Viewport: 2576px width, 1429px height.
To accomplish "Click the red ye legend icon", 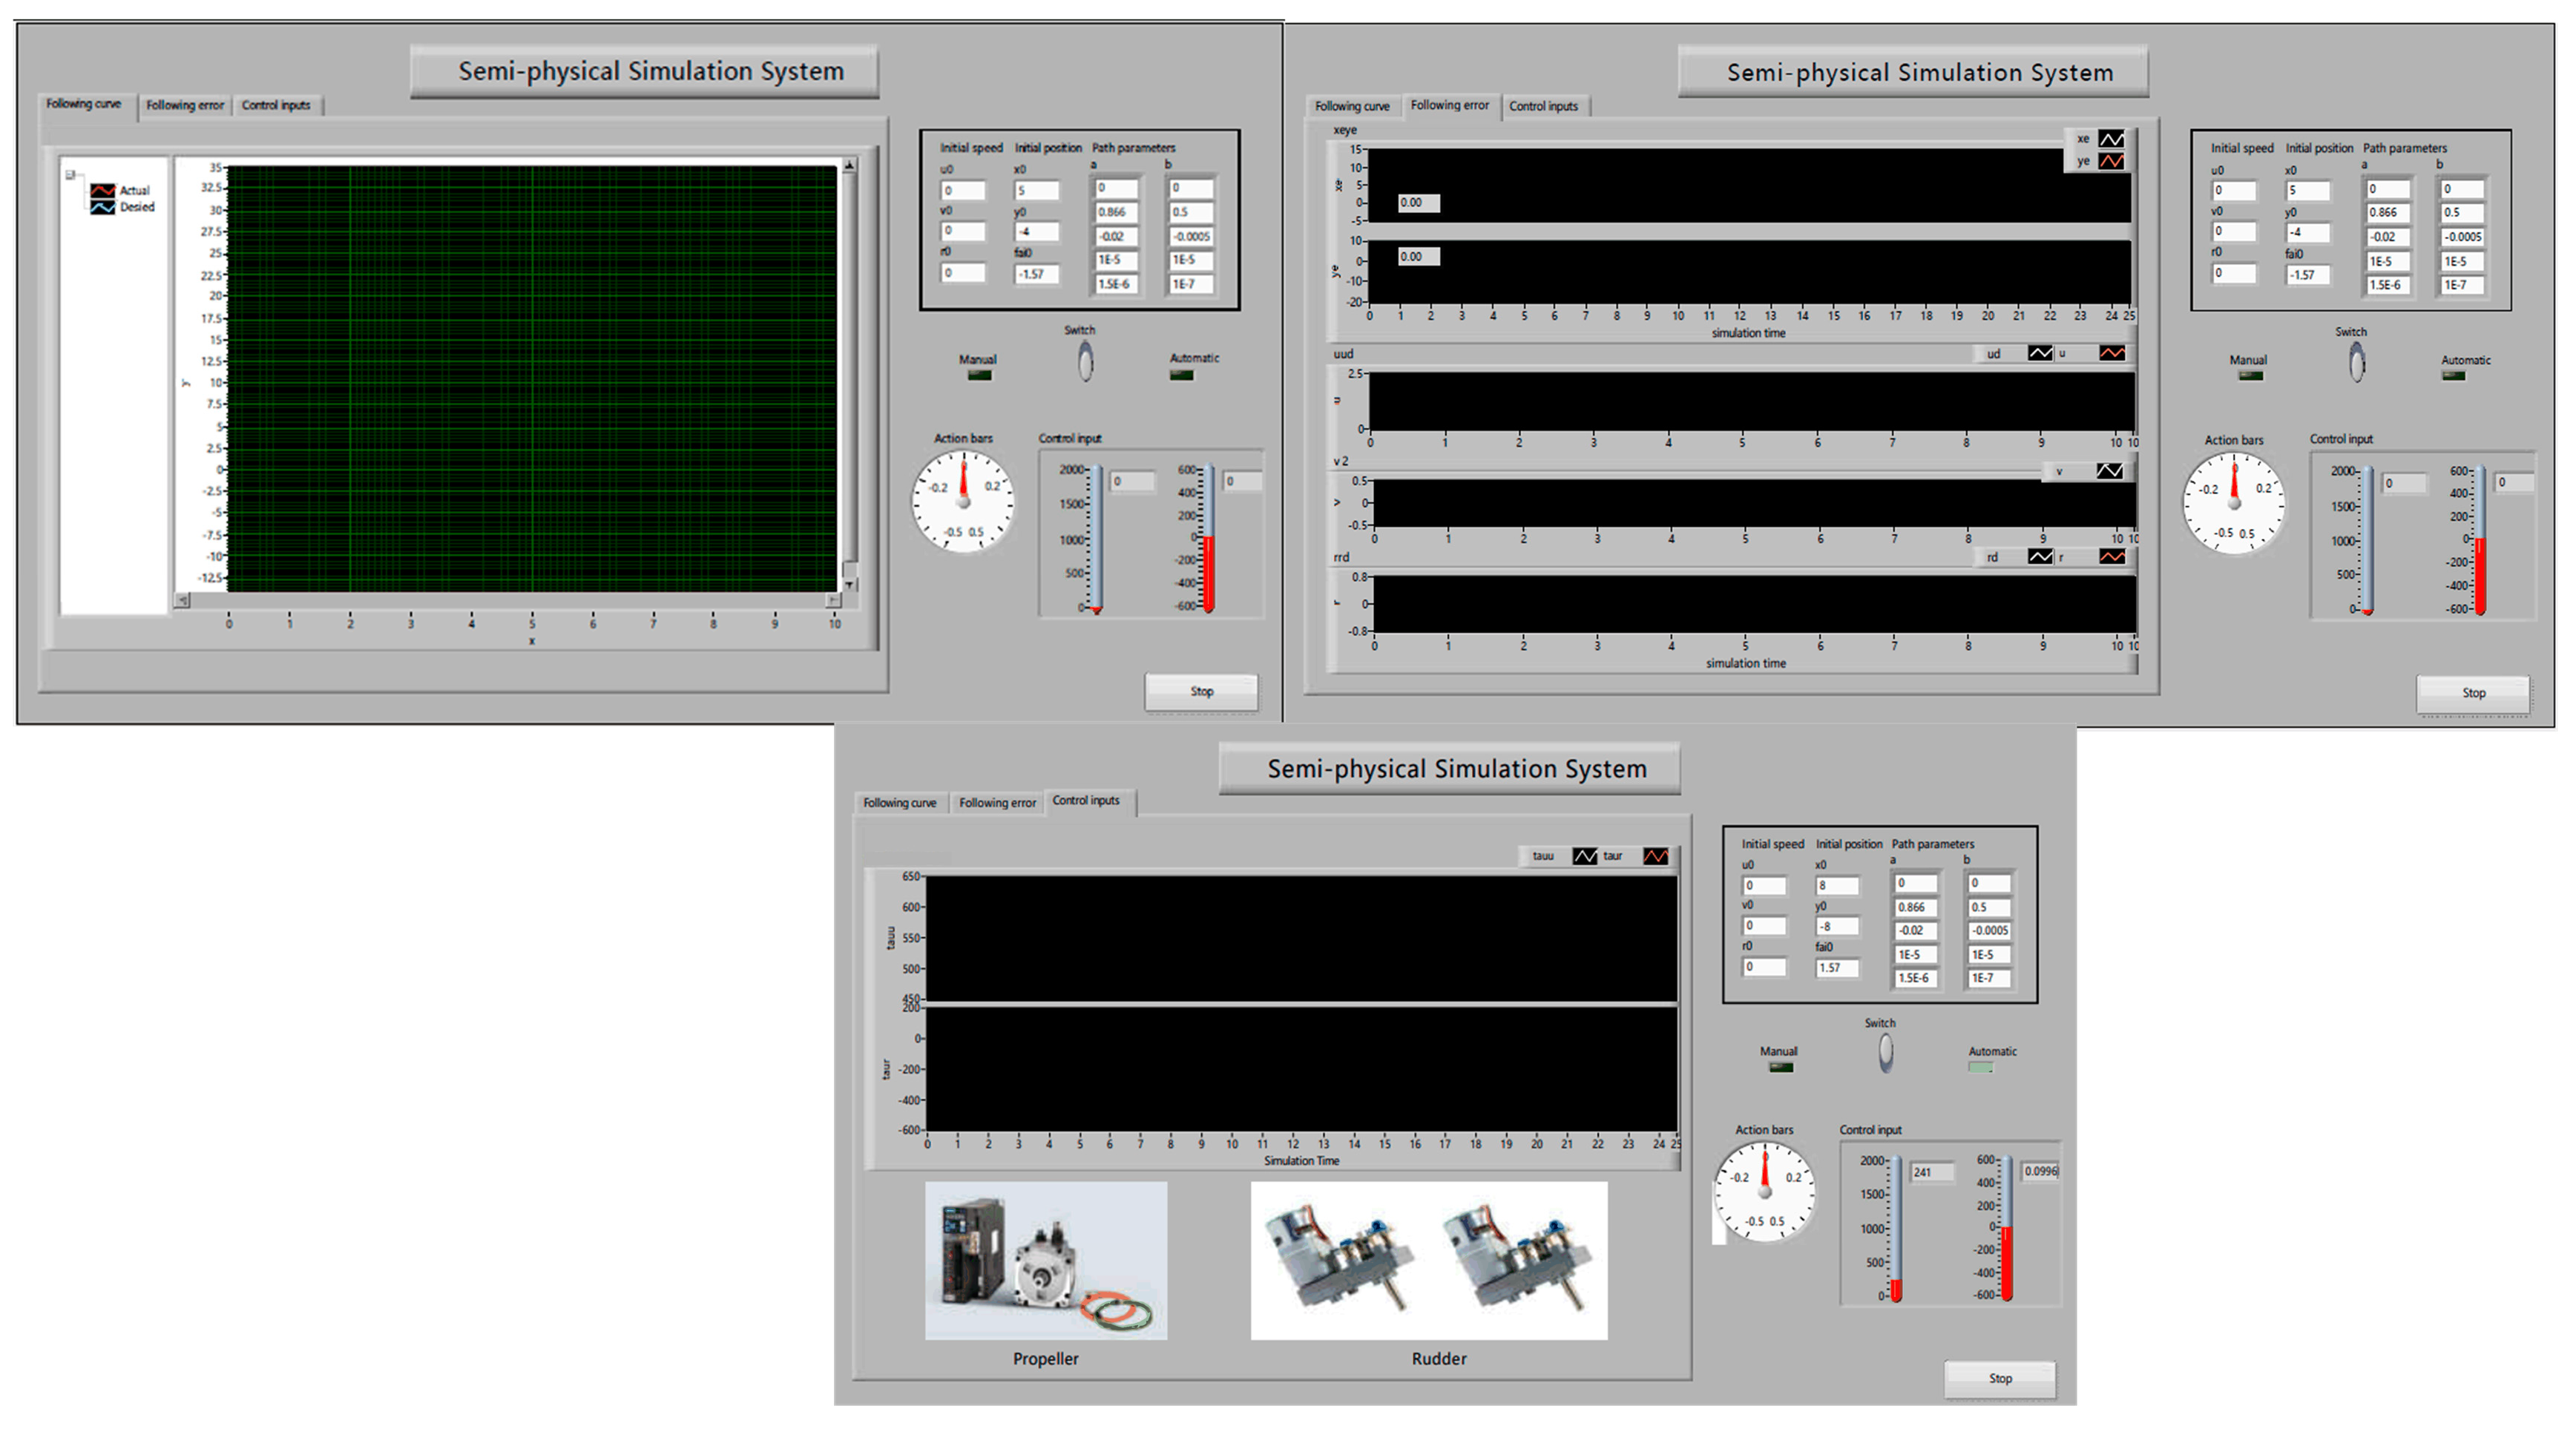I will (2111, 161).
